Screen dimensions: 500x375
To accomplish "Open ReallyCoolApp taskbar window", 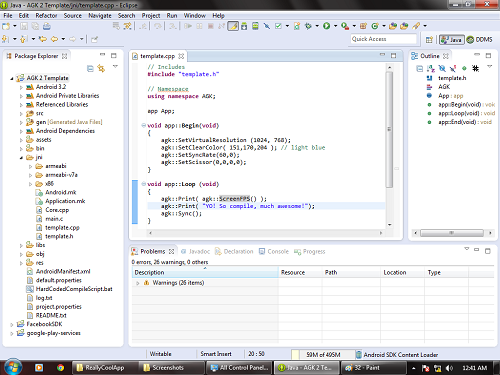I will (105, 368).
